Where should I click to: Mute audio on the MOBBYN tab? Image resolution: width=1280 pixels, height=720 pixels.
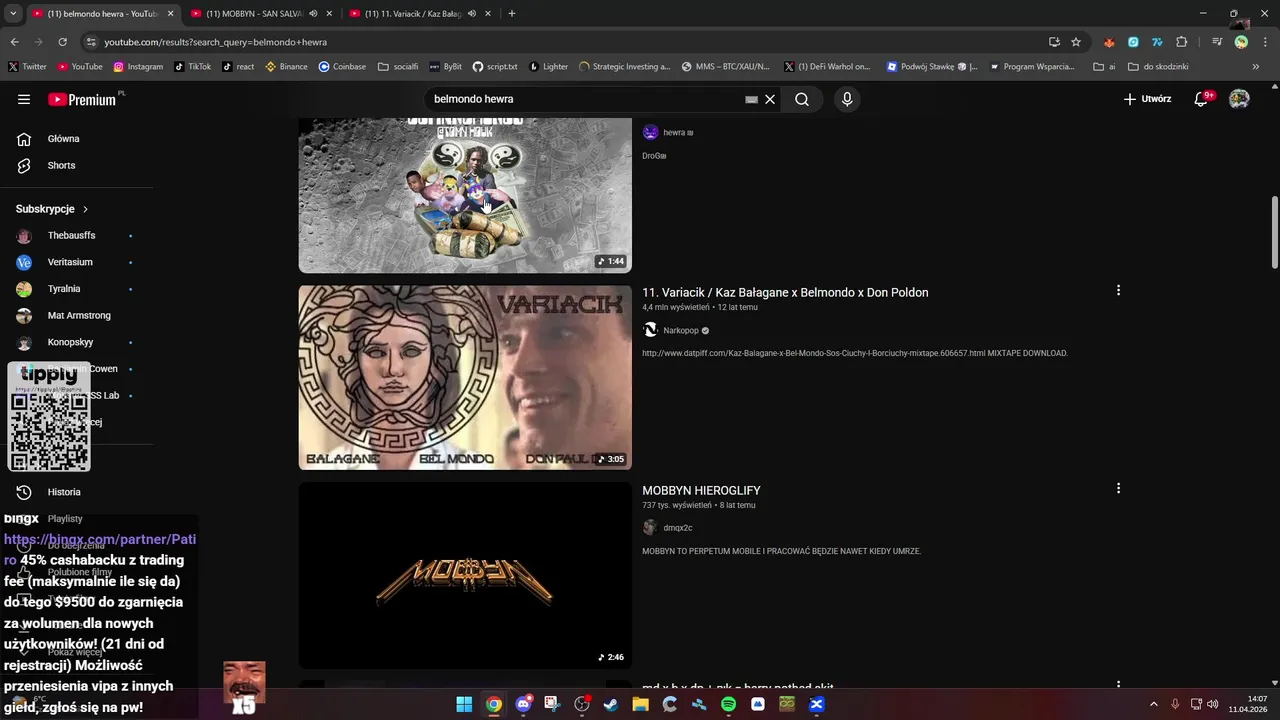[x=313, y=14]
